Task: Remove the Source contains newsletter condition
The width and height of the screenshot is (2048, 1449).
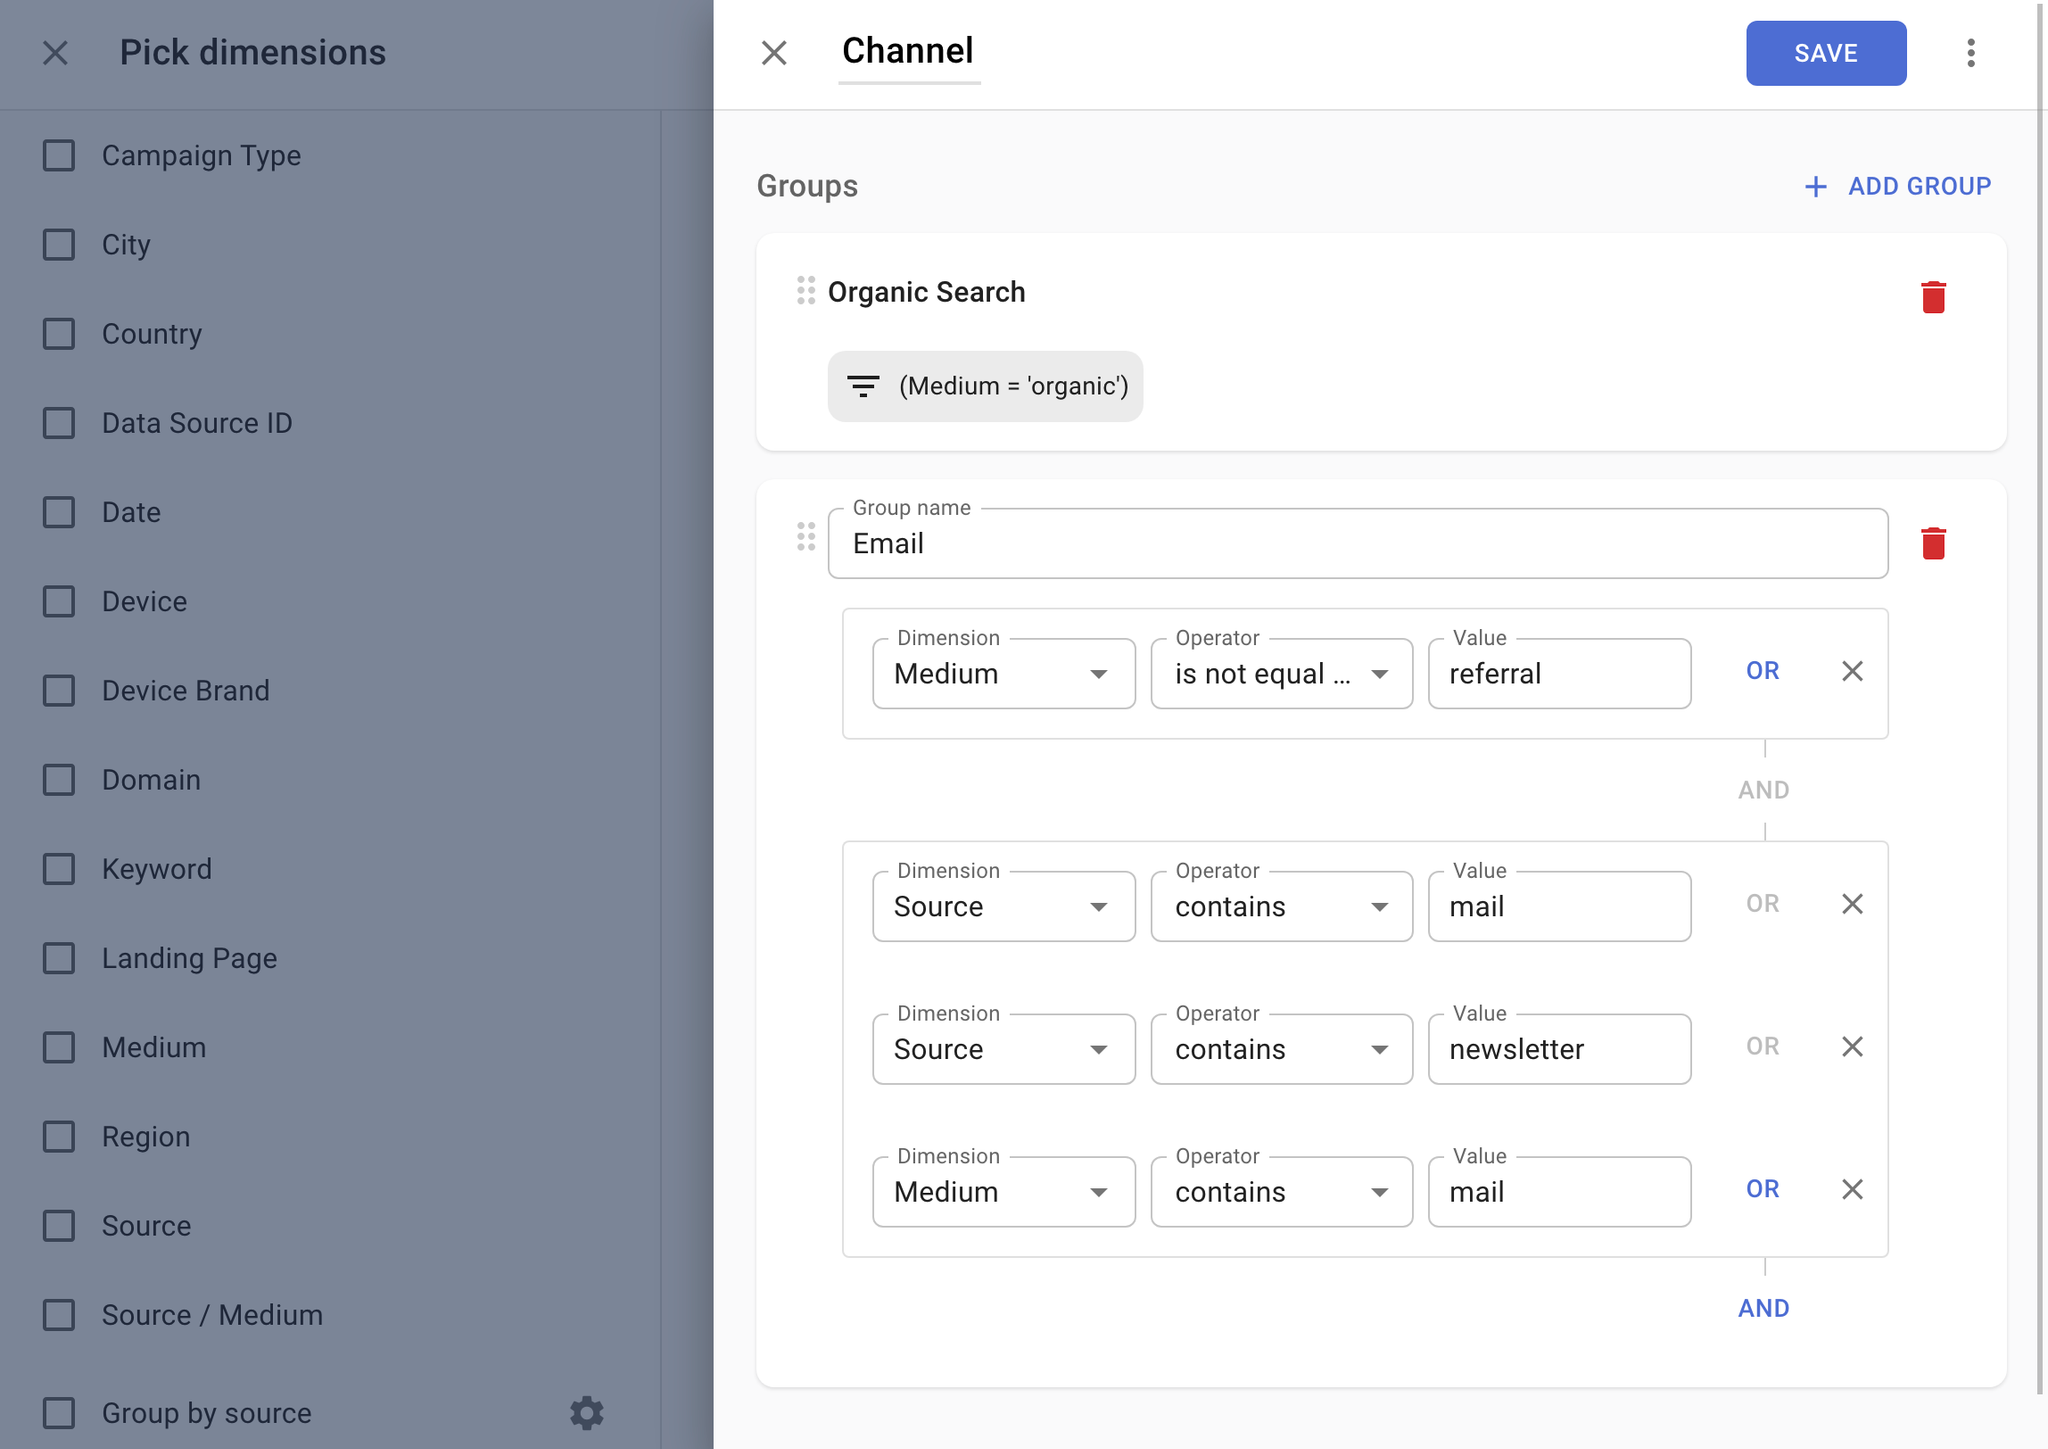Action: pyautogui.click(x=1852, y=1047)
